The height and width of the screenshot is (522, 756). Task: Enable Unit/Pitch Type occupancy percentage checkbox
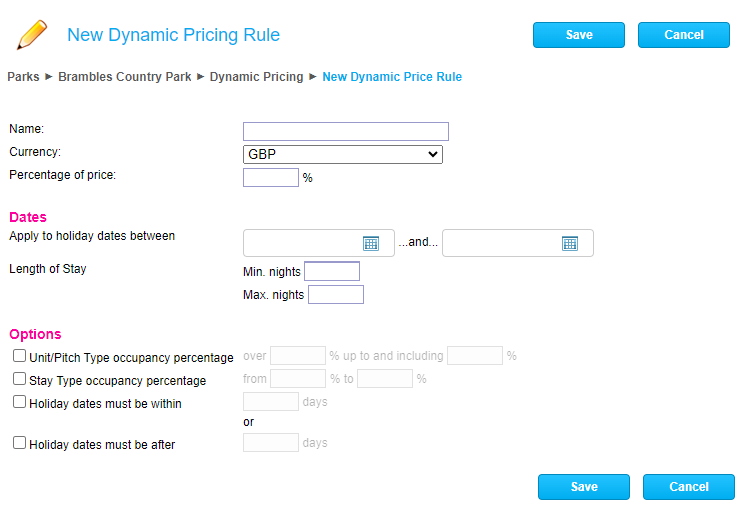click(19, 356)
